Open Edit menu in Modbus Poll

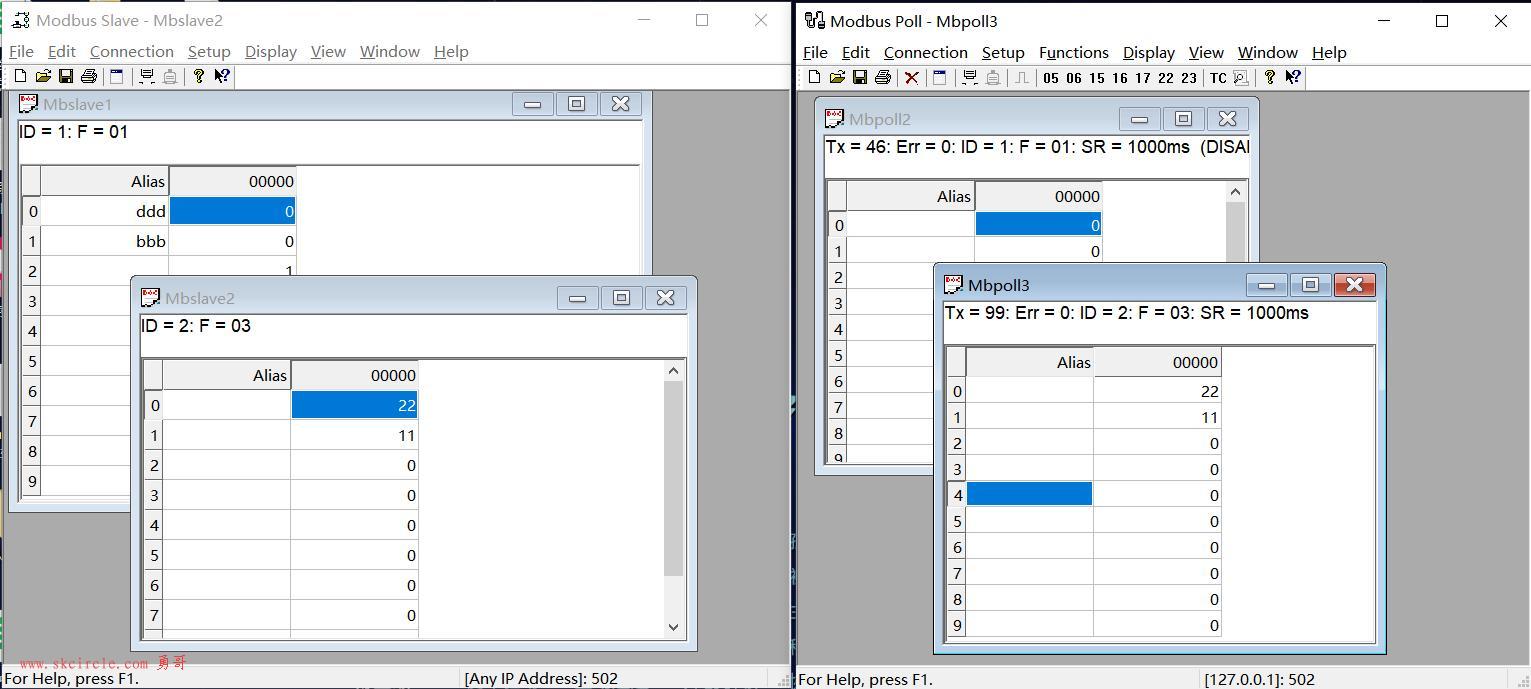point(856,53)
